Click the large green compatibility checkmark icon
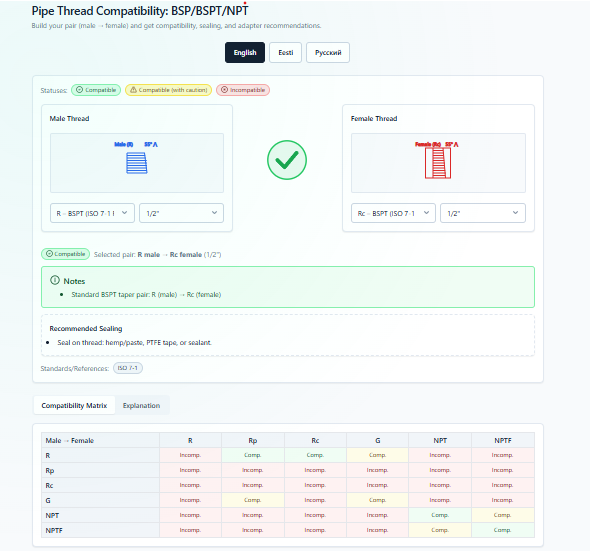 [x=287, y=160]
